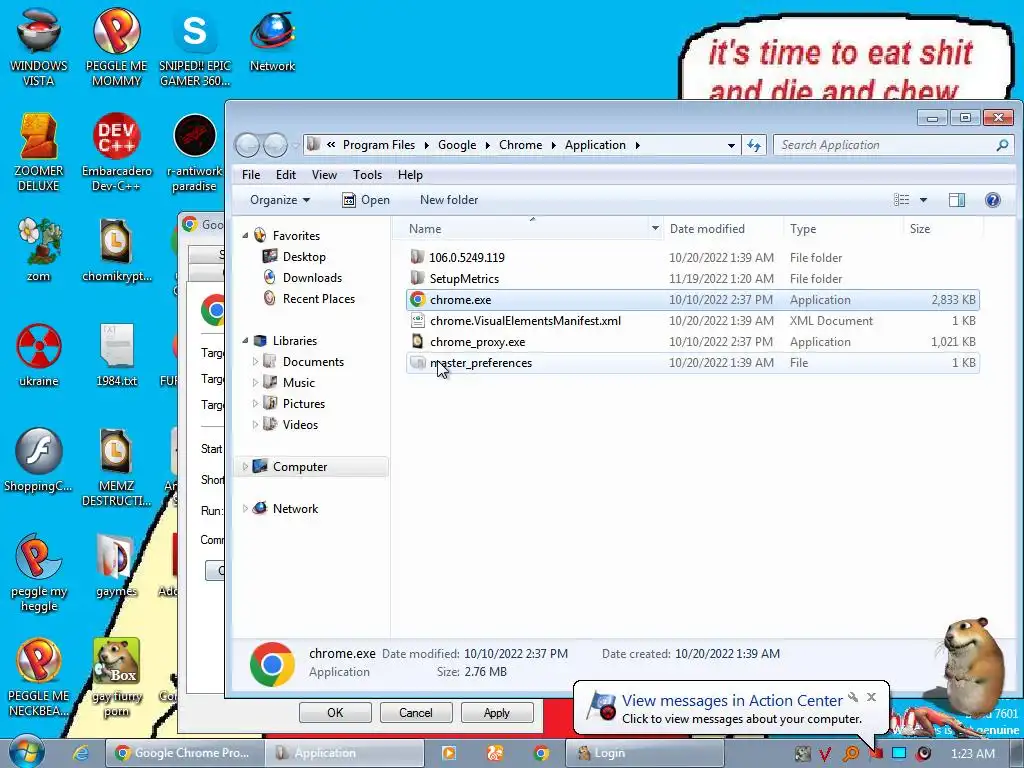
Task: Open Internet Explorer from the taskbar
Action: click(x=80, y=753)
